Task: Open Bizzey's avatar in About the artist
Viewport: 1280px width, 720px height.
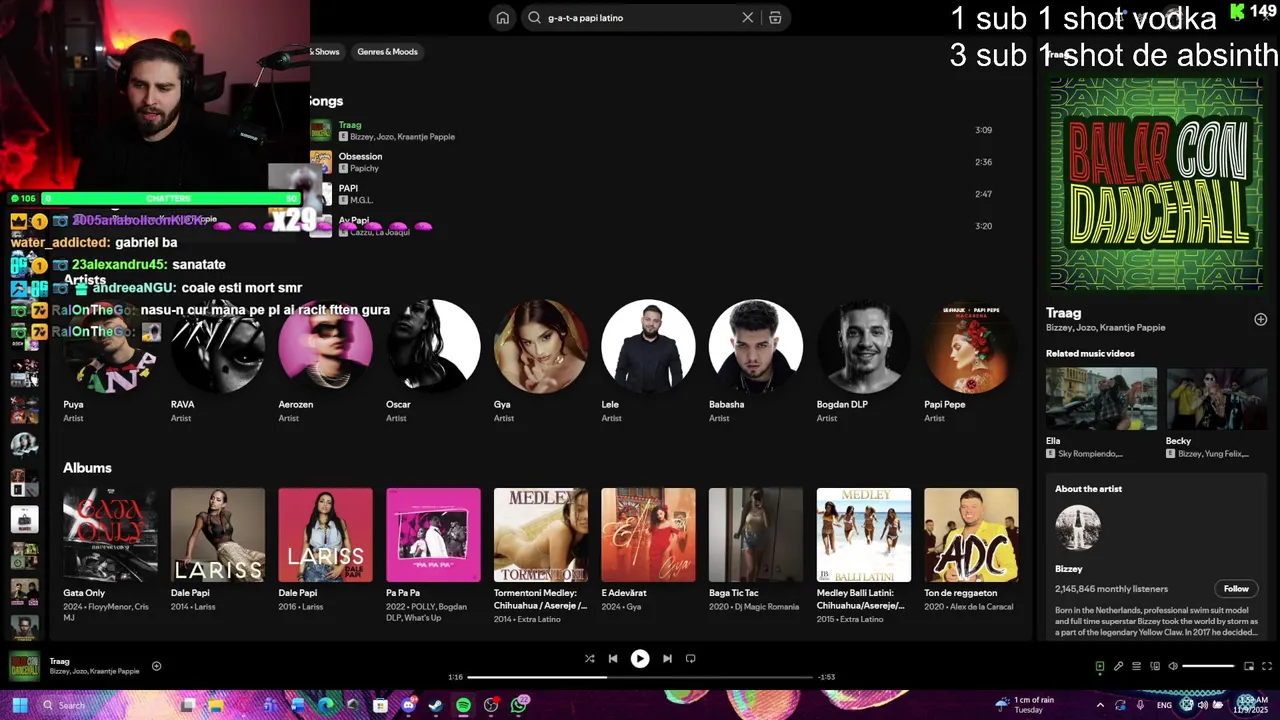Action: click(x=1078, y=528)
